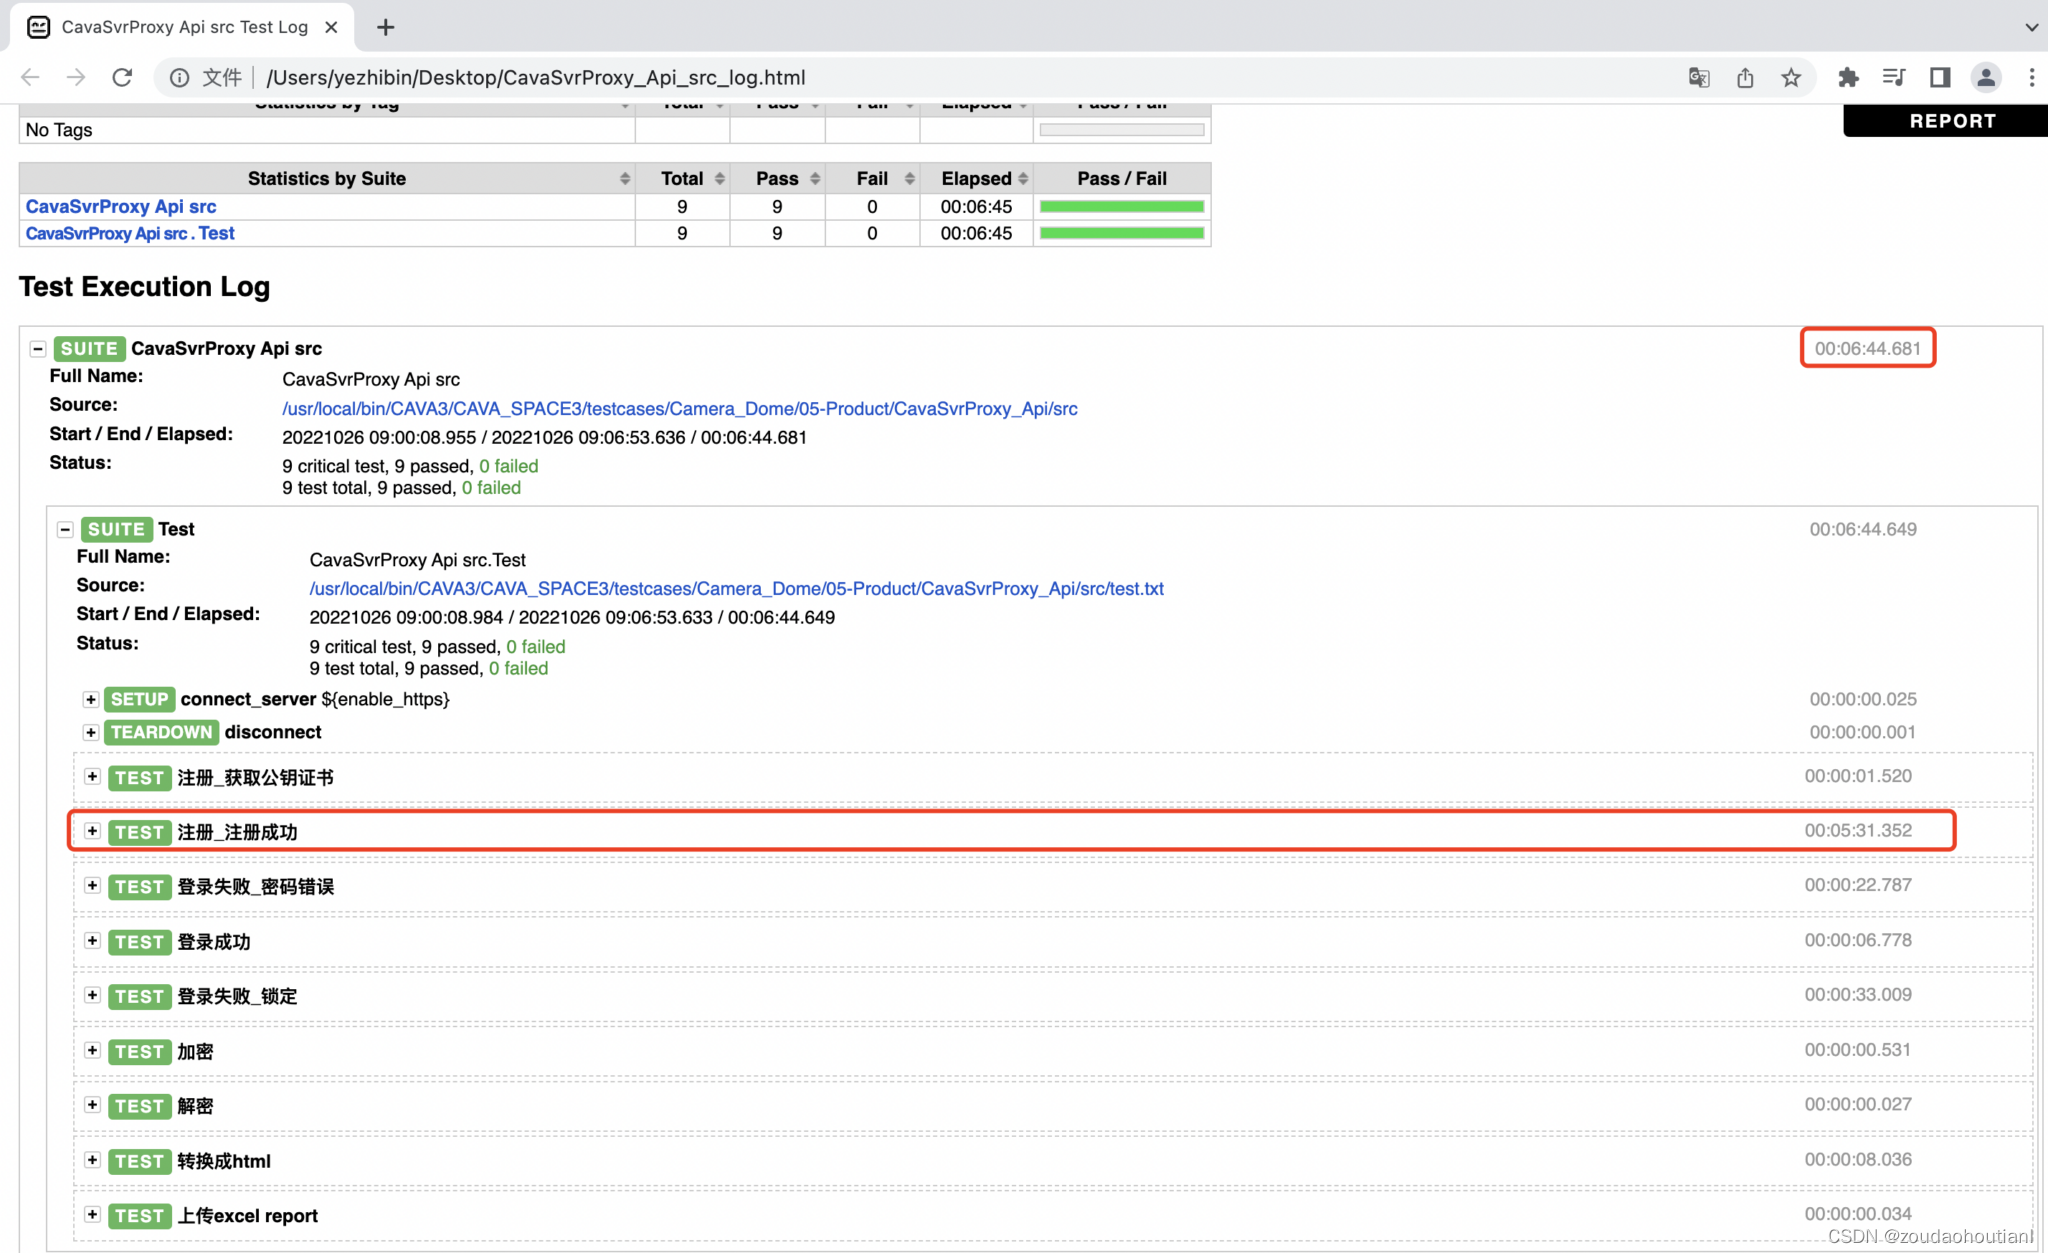Expand the disconnect TEARDOWN keyword
Viewport: 2048px width, 1253px height.
(x=91, y=732)
